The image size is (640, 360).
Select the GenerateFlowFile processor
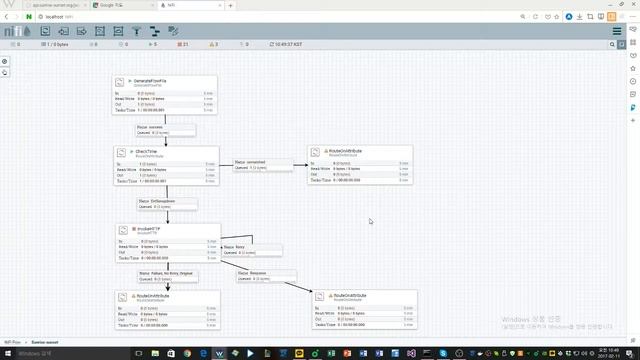[x=164, y=95]
